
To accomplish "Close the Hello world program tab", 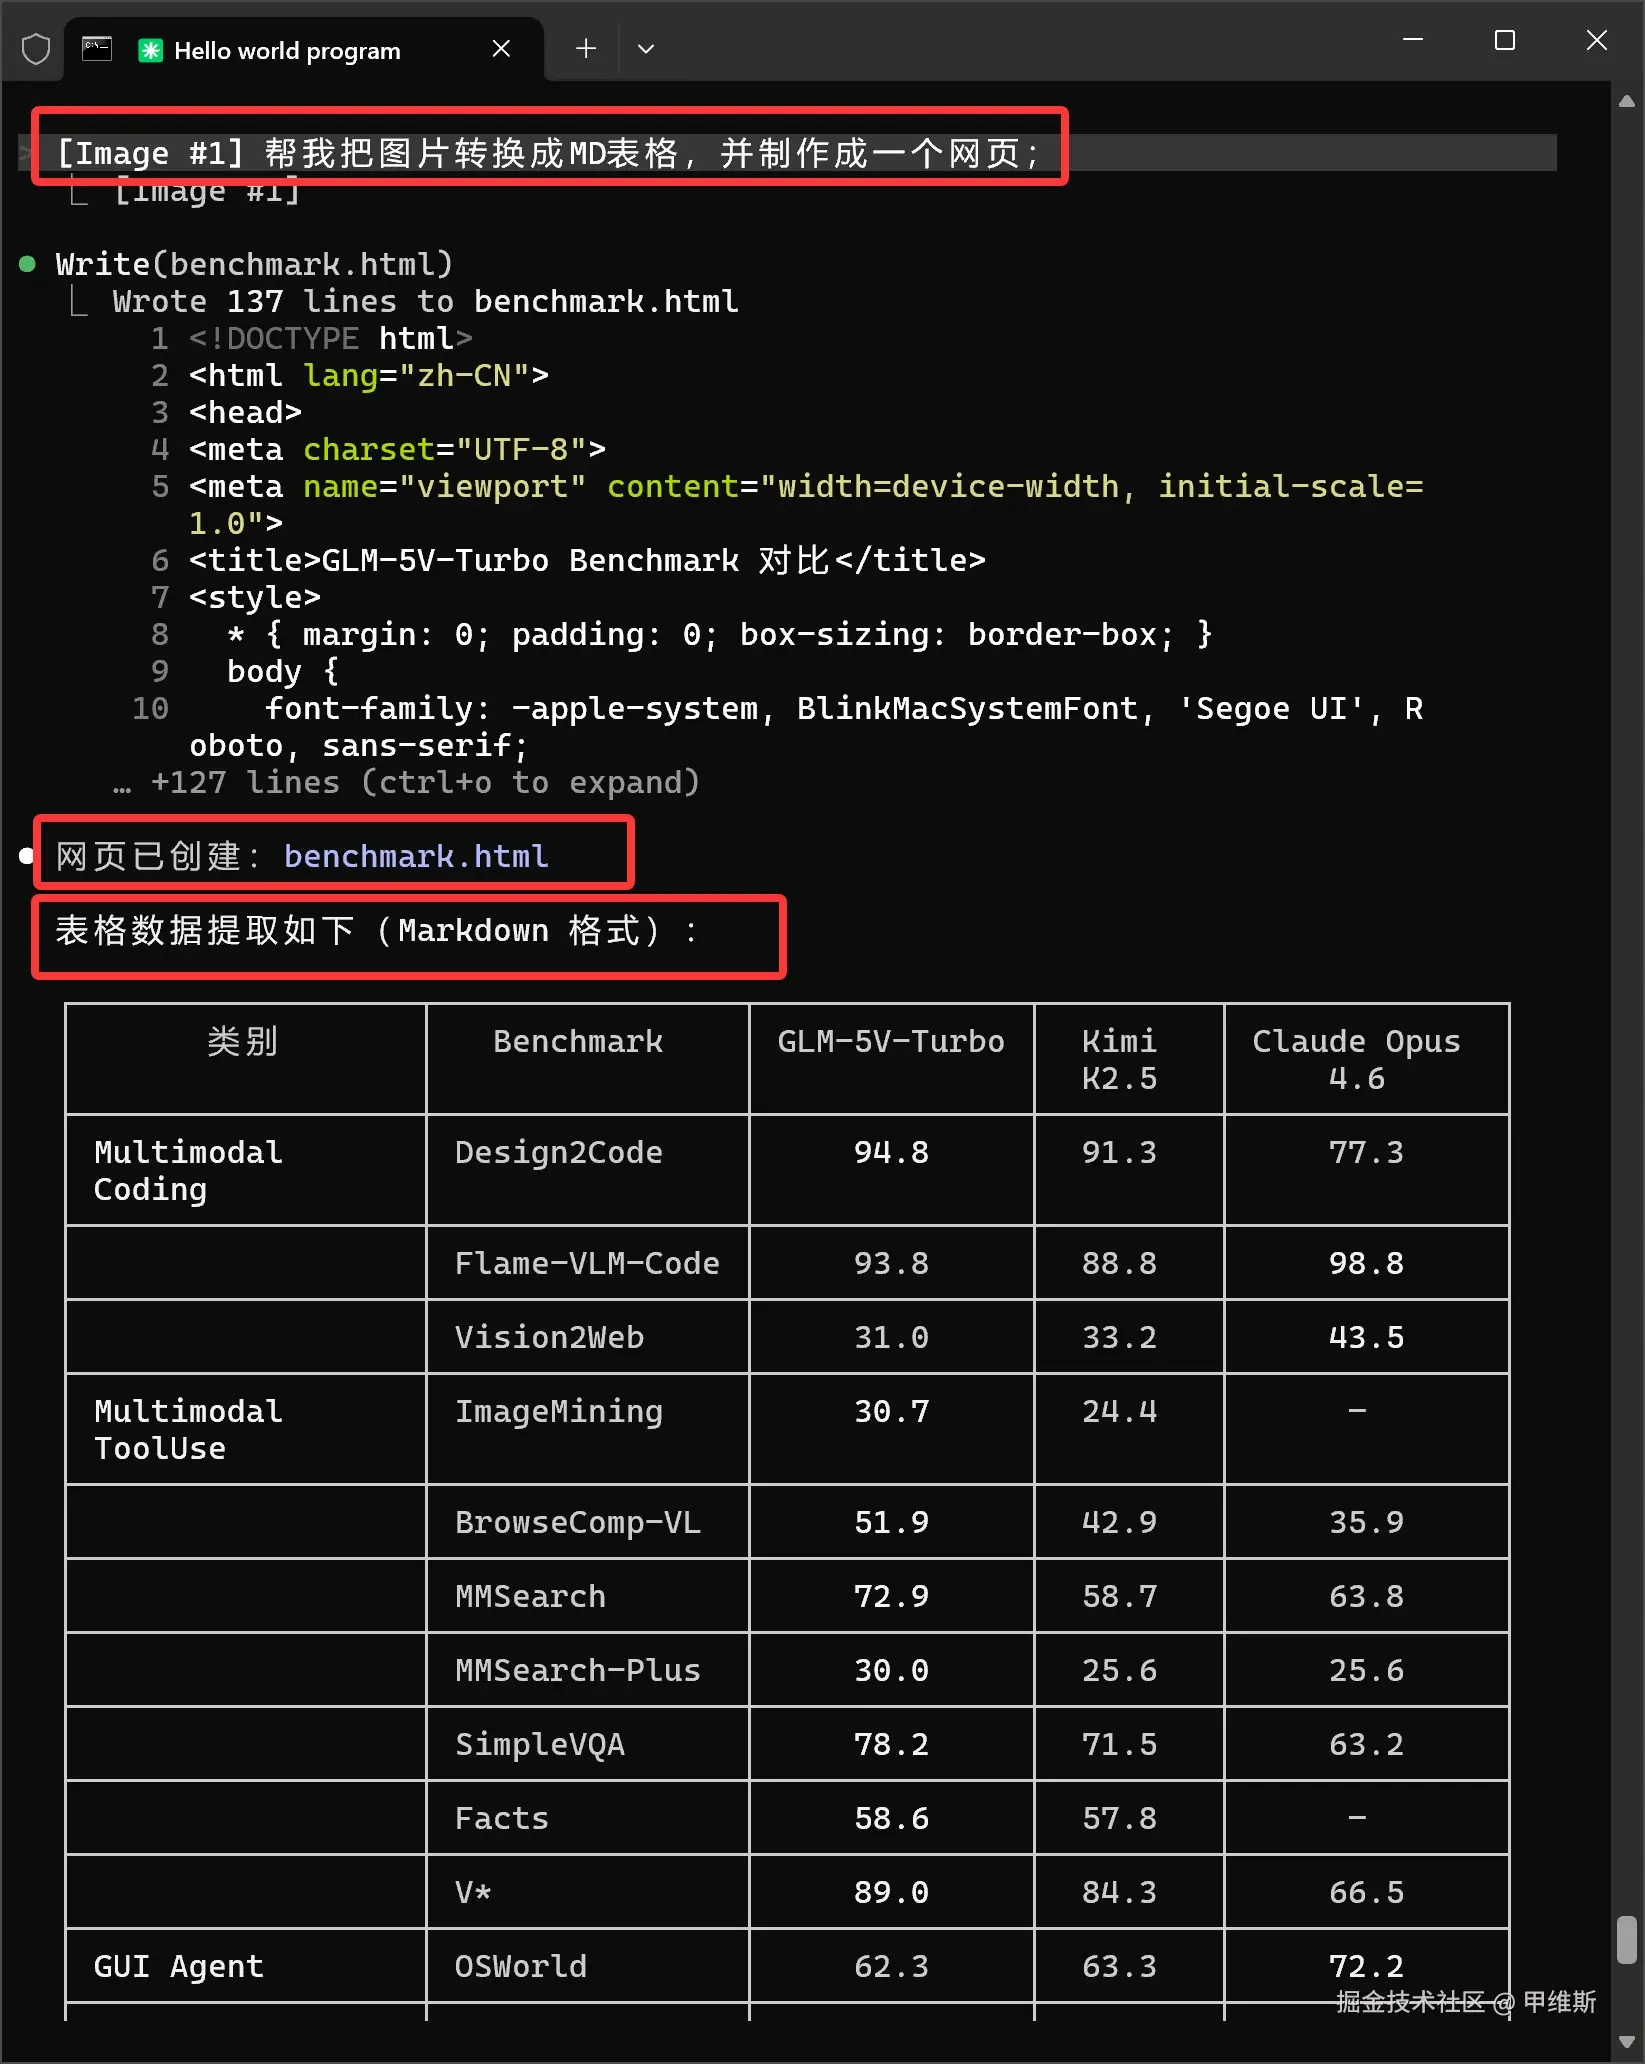I will [x=501, y=49].
